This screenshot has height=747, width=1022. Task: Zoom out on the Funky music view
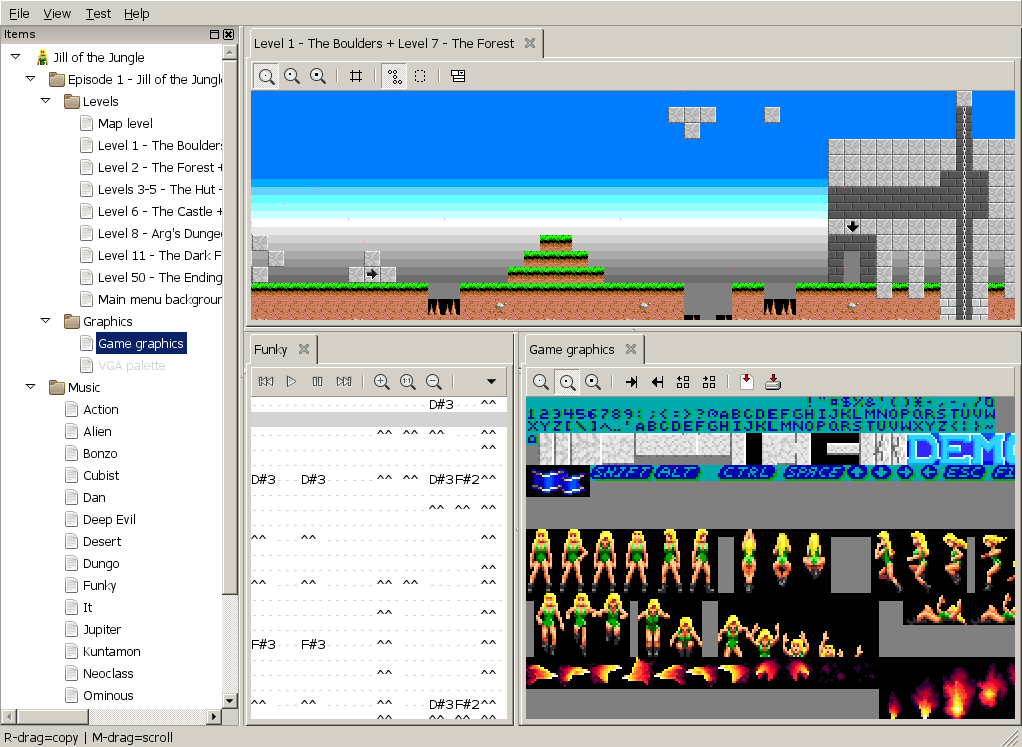pyautogui.click(x=433, y=381)
